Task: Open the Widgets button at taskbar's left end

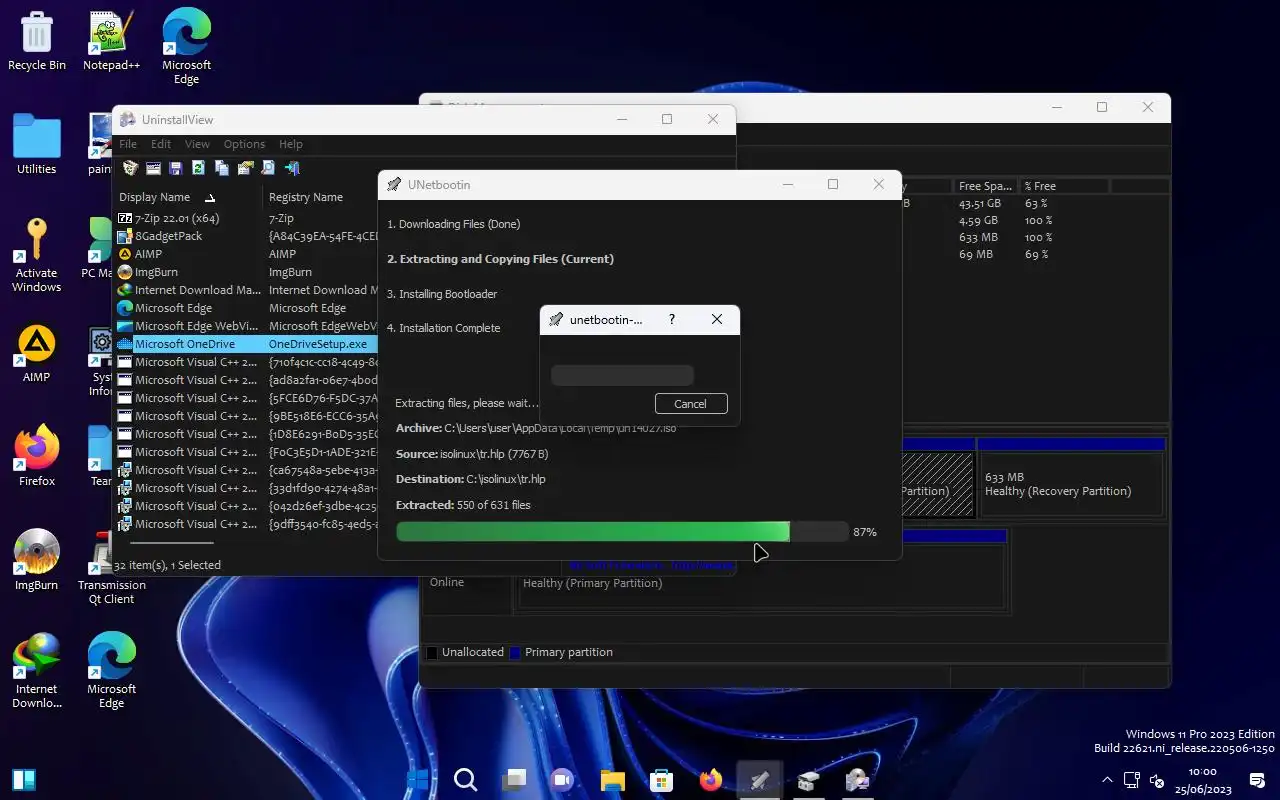Action: pos(24,780)
